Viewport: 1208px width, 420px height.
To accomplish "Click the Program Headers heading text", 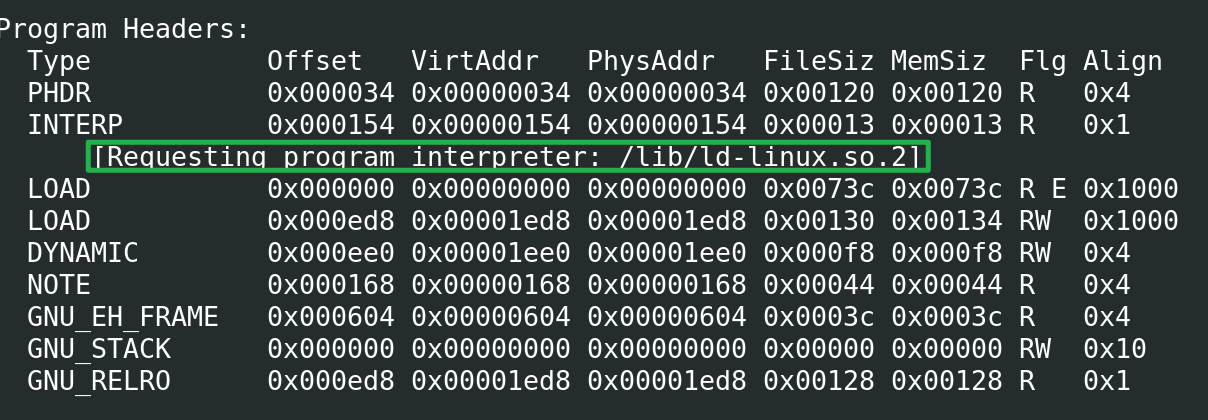I will click(x=122, y=29).
